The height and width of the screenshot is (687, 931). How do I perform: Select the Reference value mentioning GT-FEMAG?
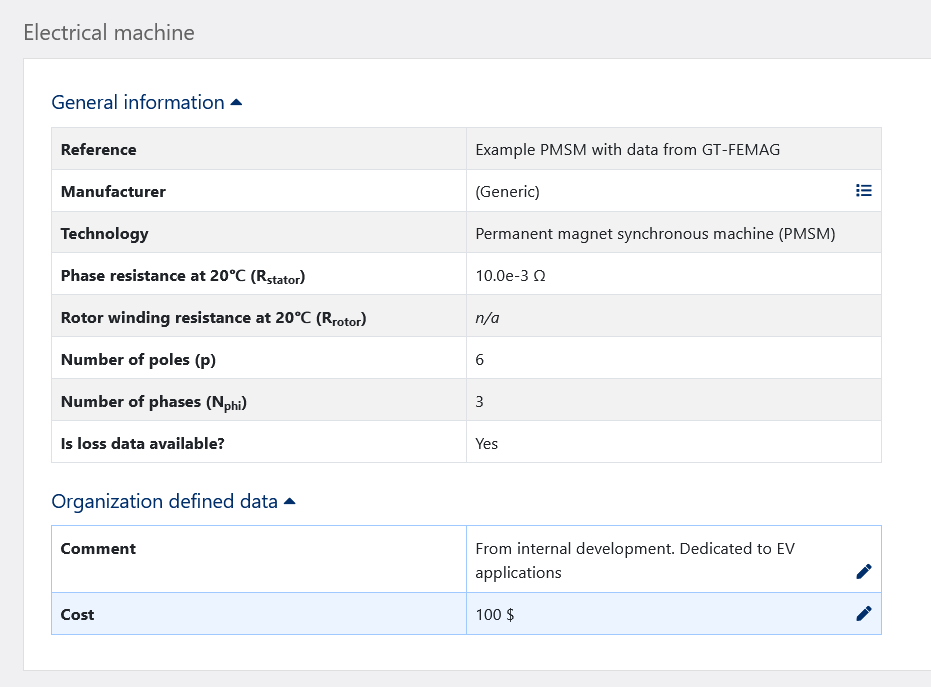[x=627, y=149]
